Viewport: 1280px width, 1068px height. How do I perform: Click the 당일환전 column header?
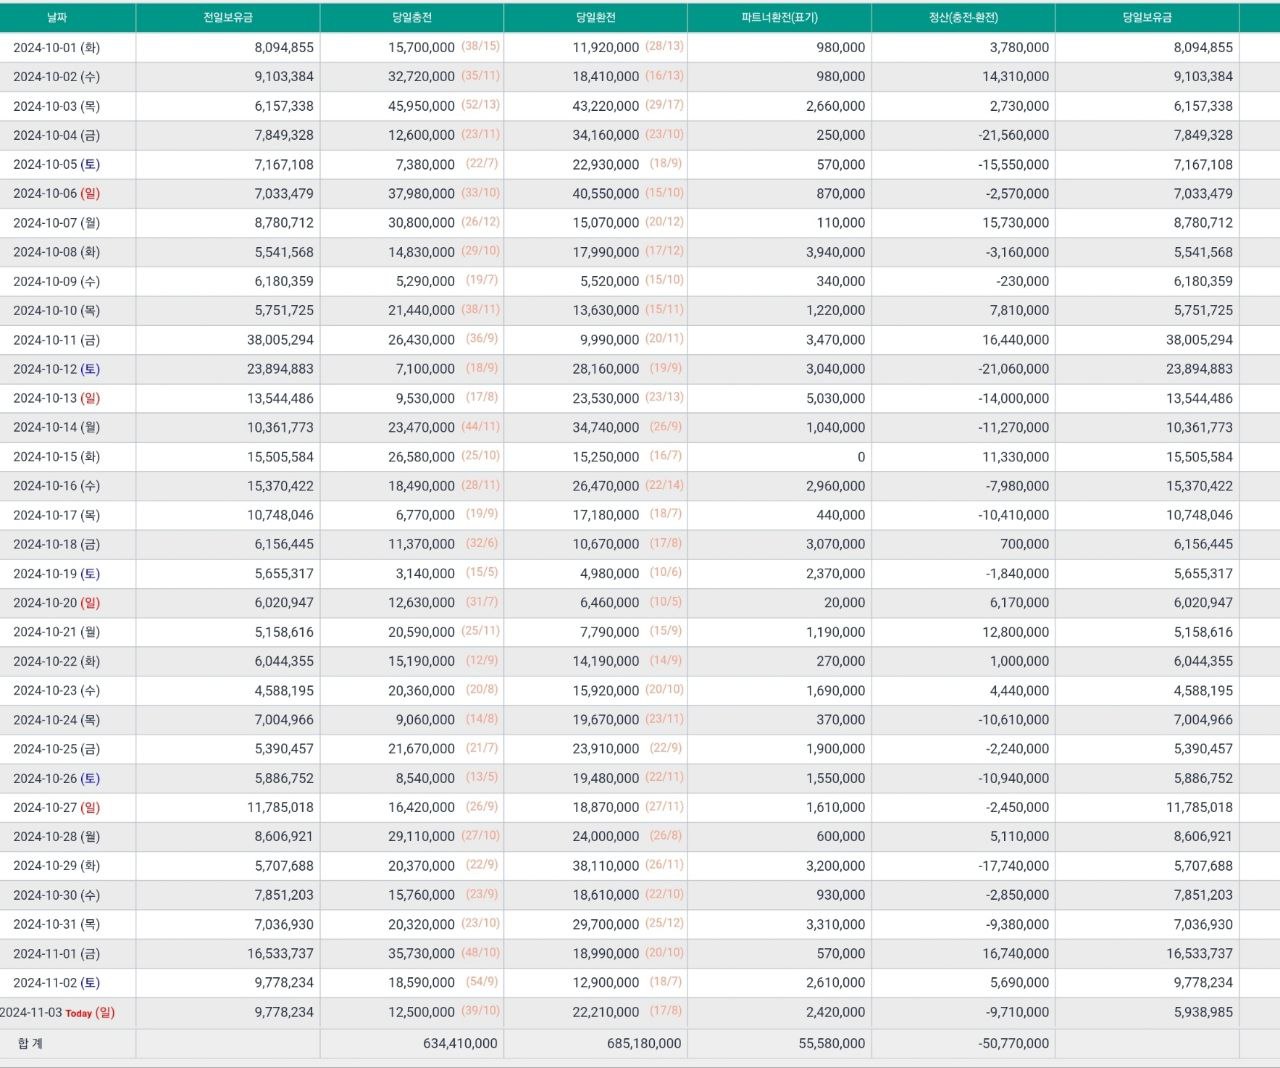[596, 18]
